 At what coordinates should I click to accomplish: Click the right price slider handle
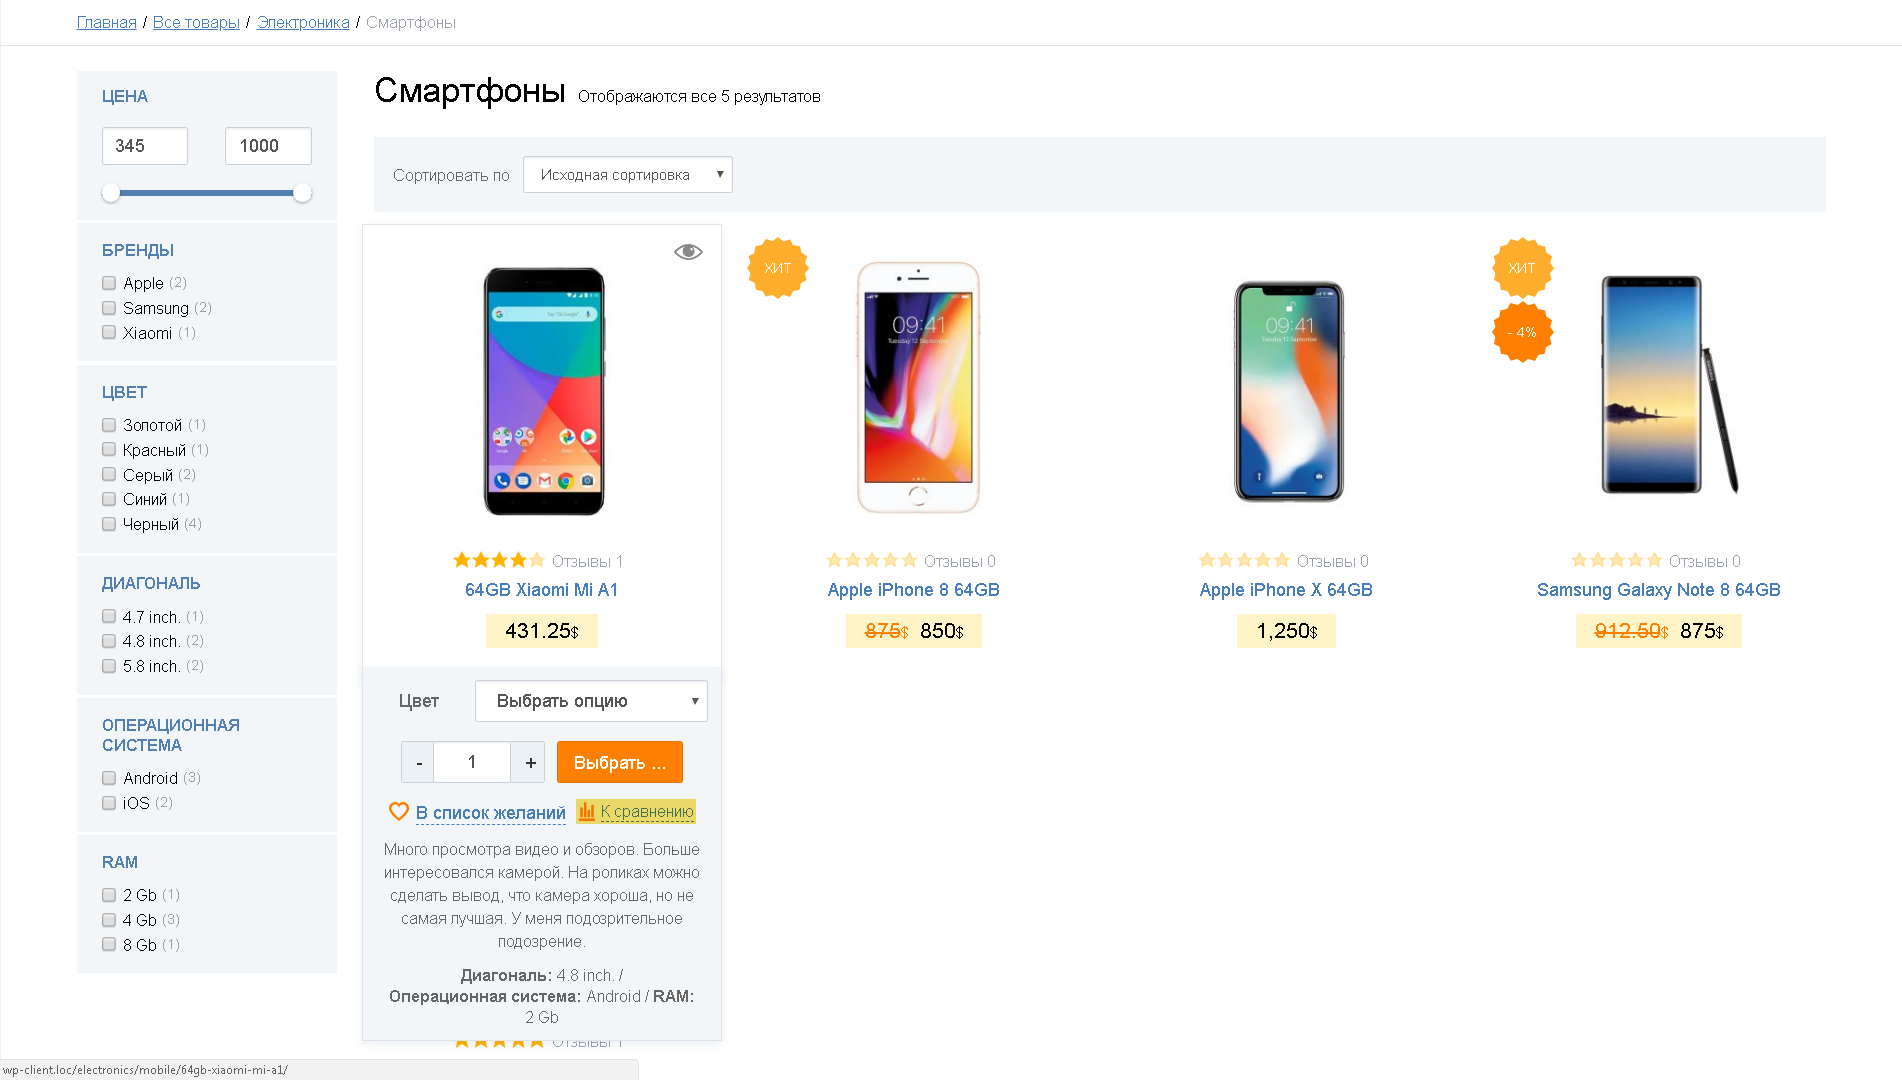click(x=302, y=192)
